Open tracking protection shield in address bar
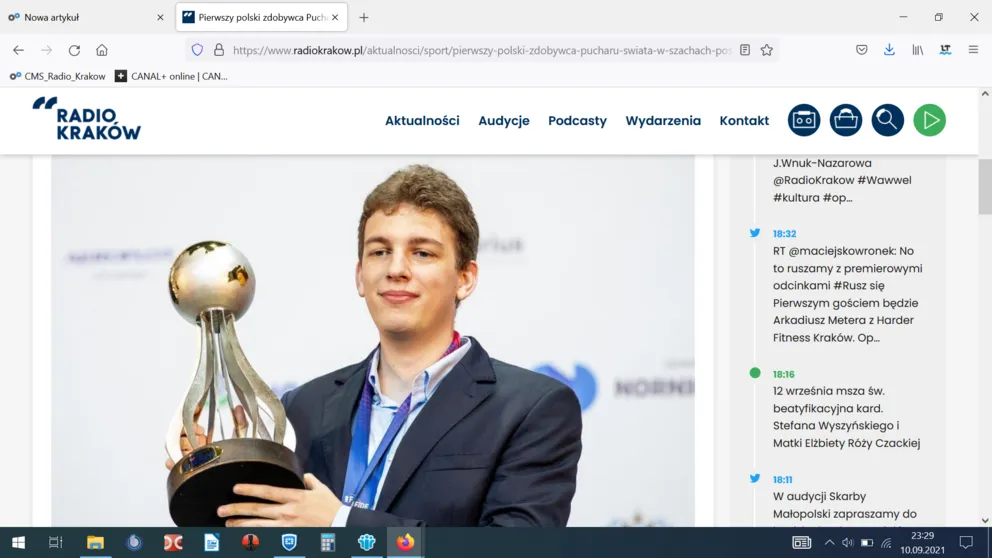Screen dimensions: 992x558 (197, 50)
